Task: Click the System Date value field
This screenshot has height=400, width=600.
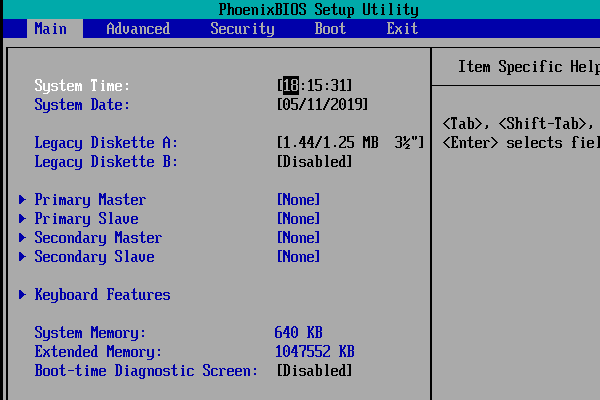Action: pyautogui.click(x=322, y=104)
